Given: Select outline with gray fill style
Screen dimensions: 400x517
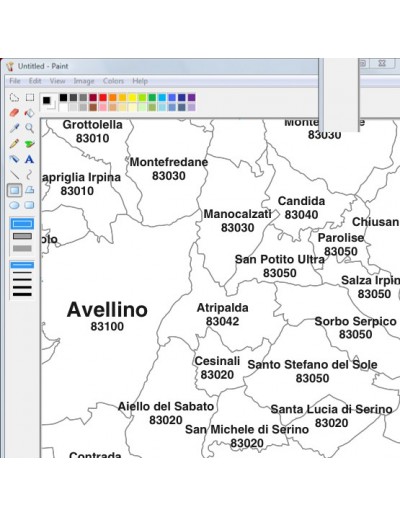Looking at the screenshot, I should pyautogui.click(x=22, y=236).
